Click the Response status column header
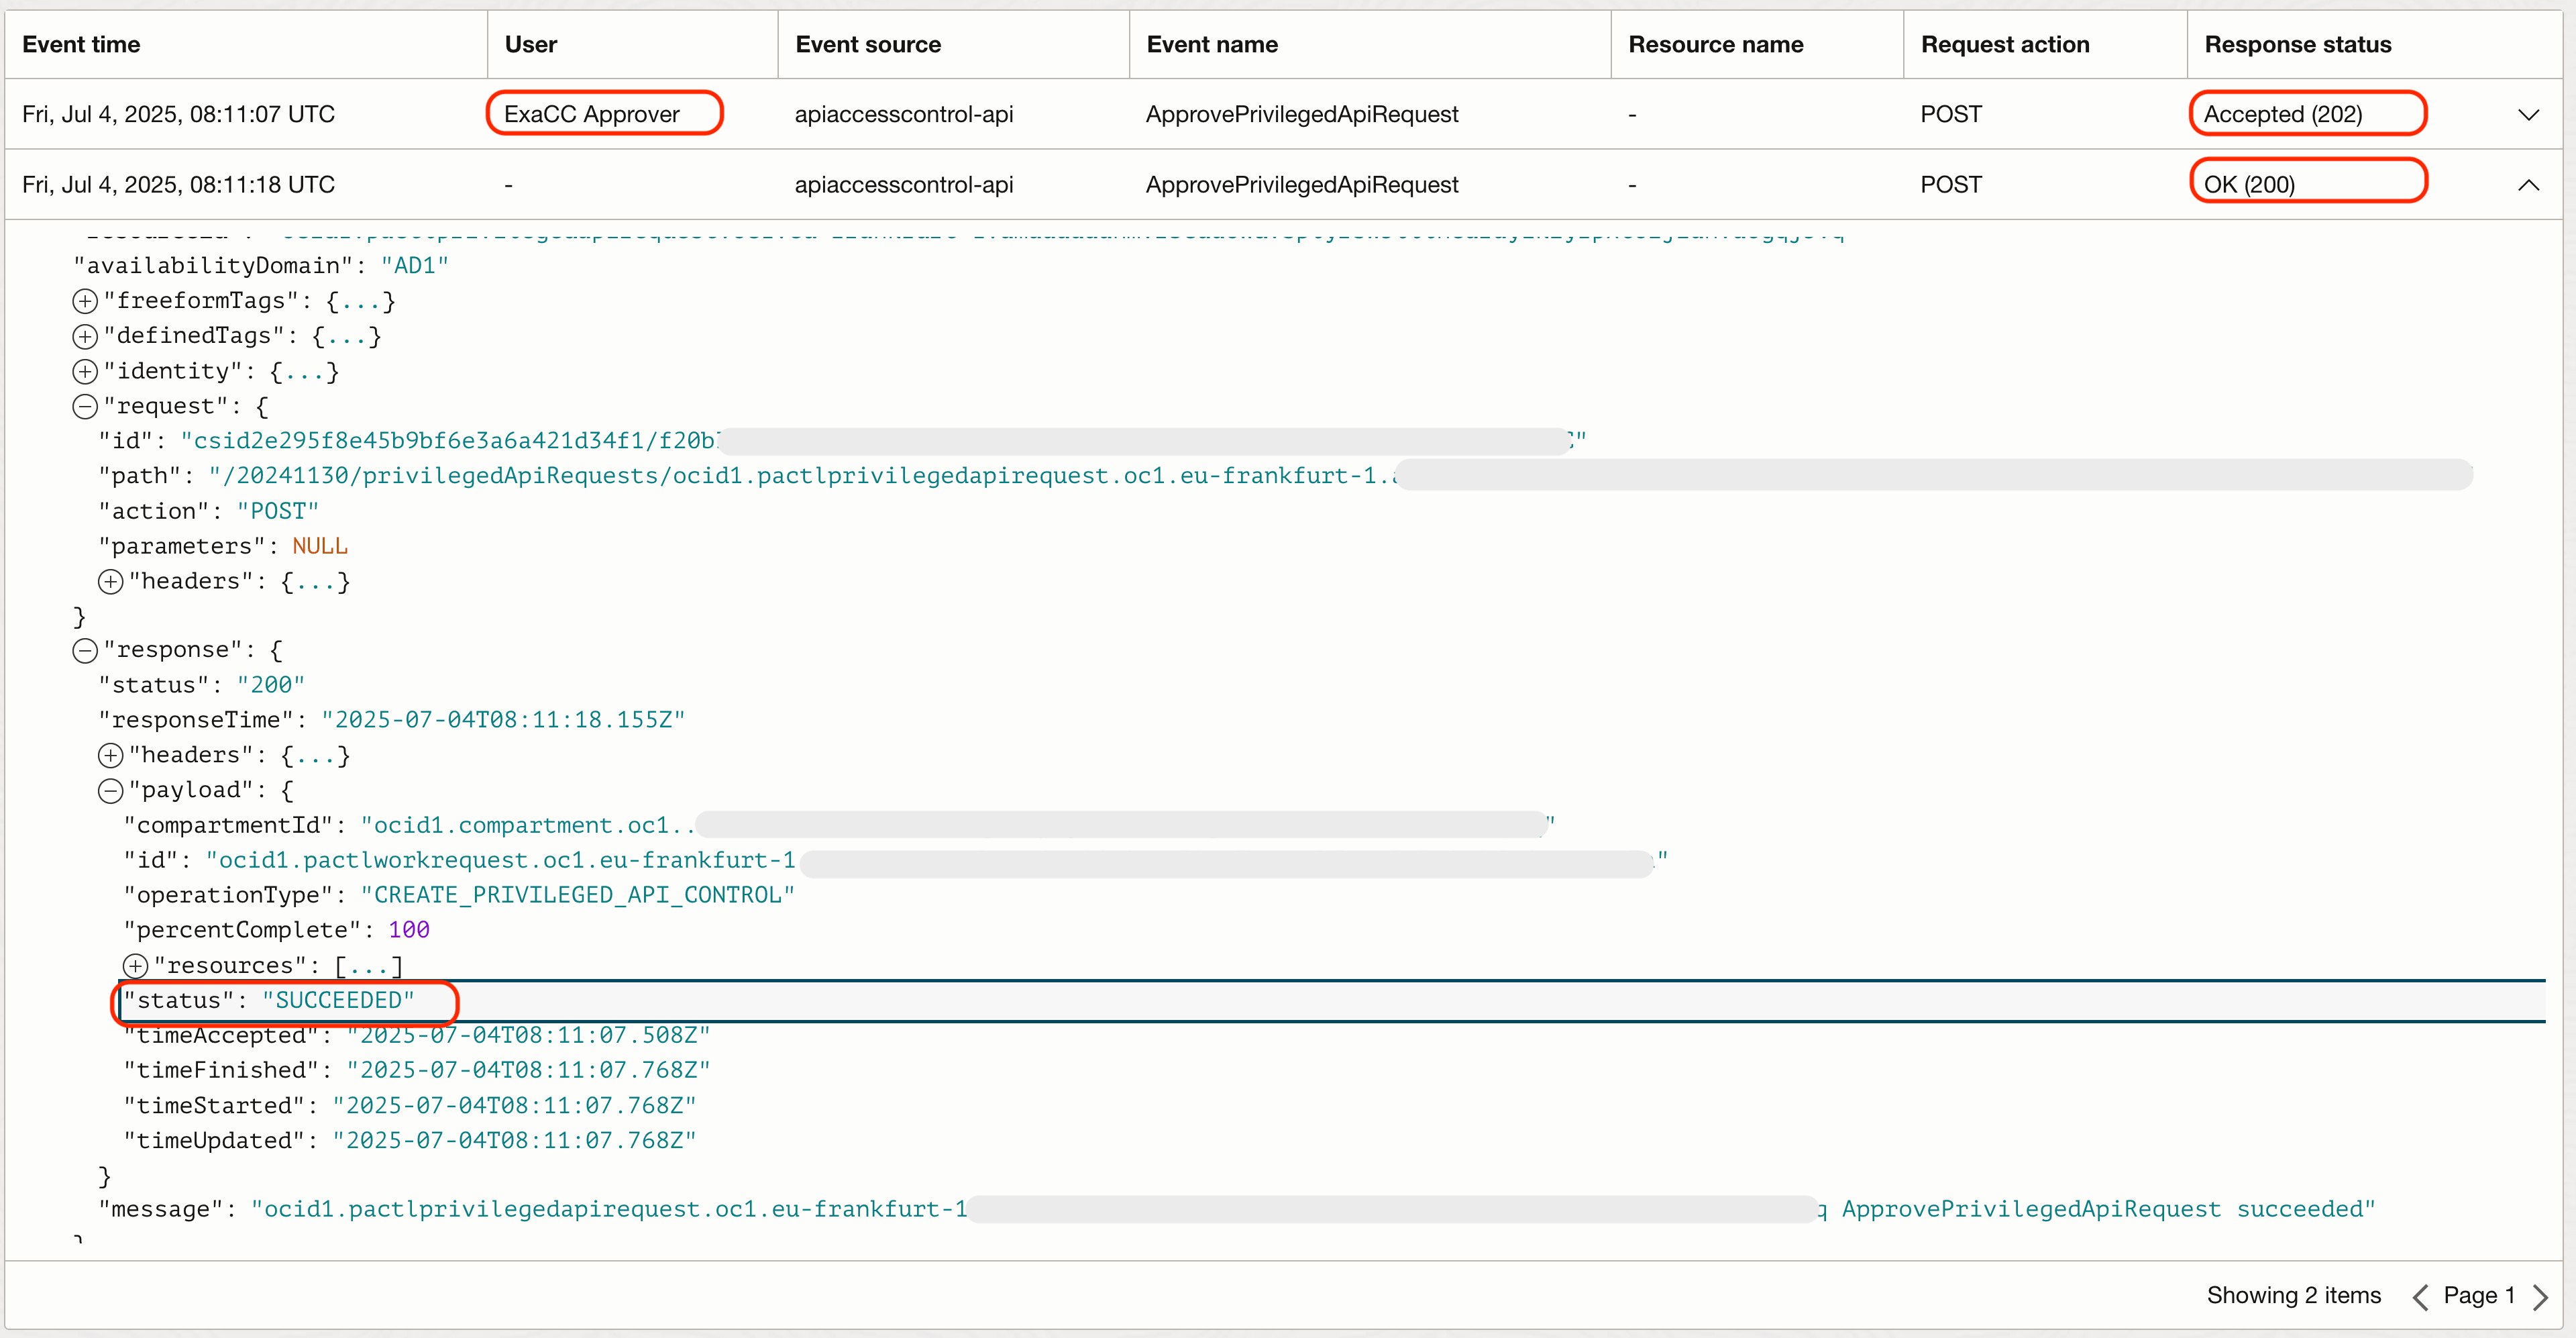This screenshot has width=2576, height=1338. pyautogui.click(x=2297, y=45)
